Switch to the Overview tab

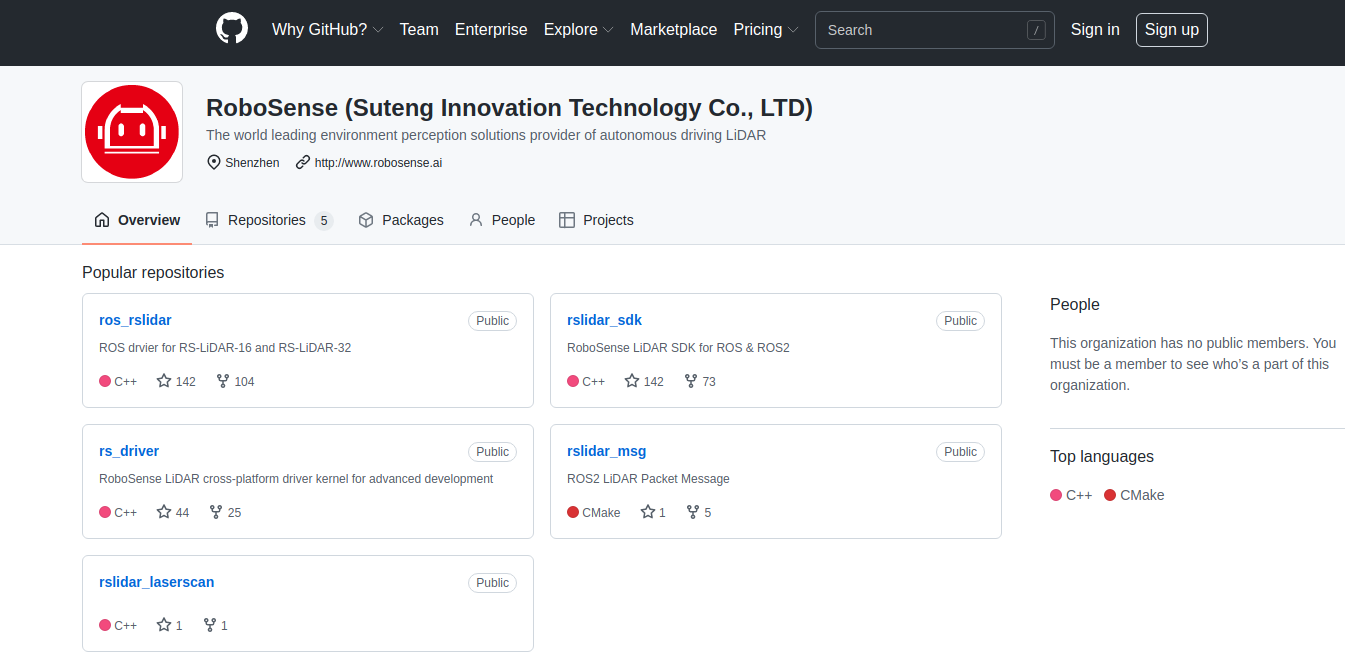tap(137, 220)
